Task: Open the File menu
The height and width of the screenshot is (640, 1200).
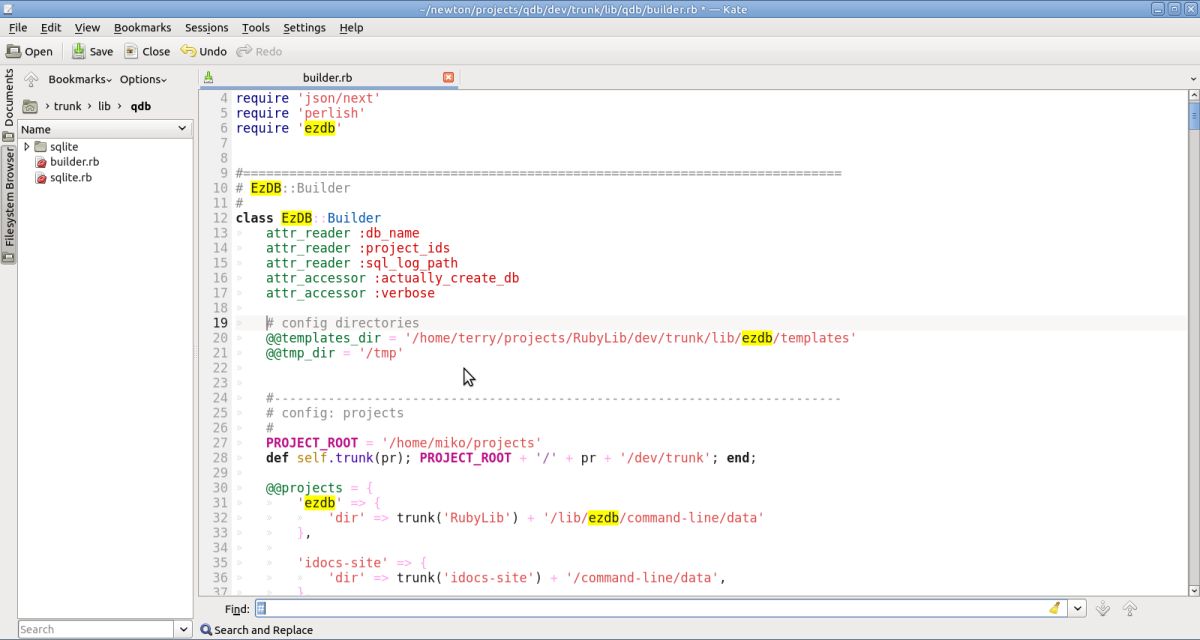Action: click(x=18, y=28)
